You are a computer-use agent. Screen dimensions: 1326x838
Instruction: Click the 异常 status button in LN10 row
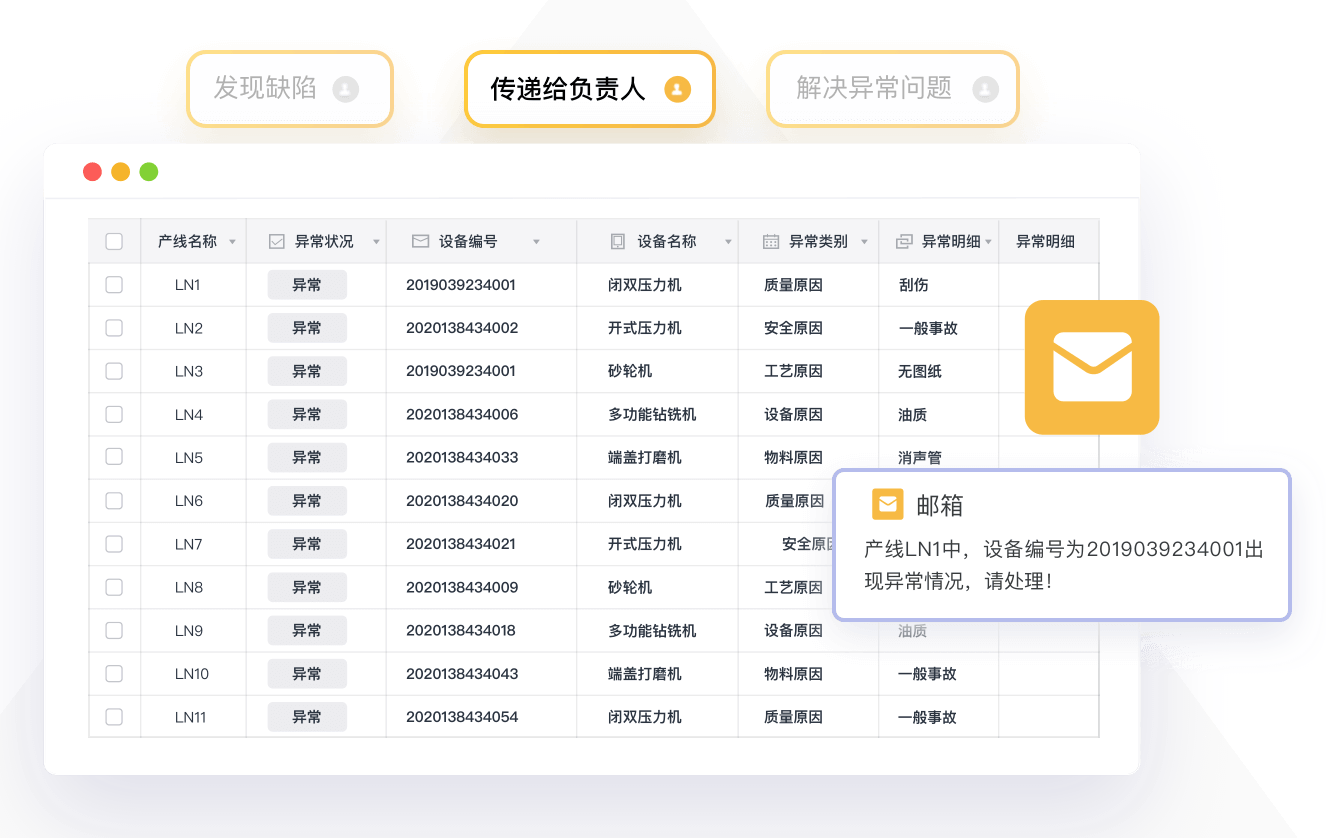click(x=307, y=674)
